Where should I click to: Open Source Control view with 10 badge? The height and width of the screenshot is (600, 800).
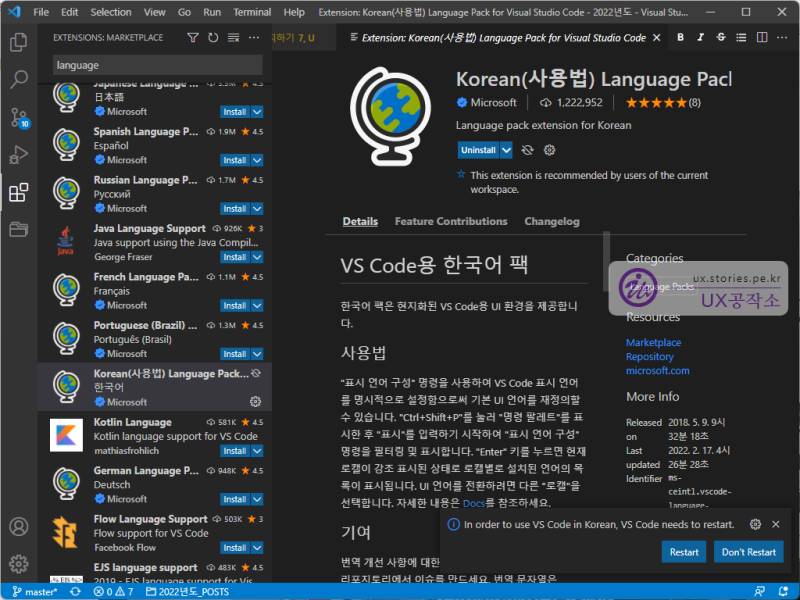pyautogui.click(x=19, y=118)
